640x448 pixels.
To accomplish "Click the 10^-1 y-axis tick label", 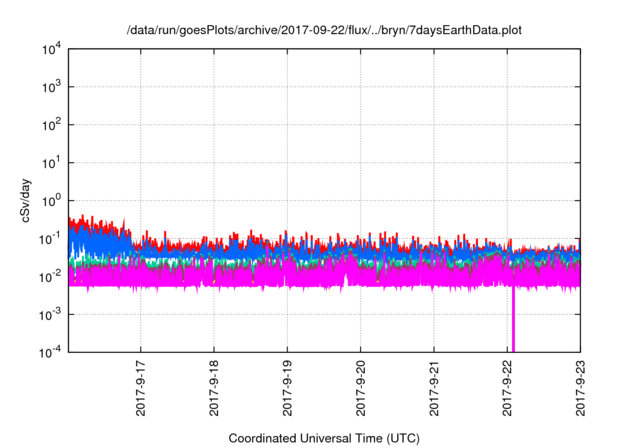I will pos(50,239).
